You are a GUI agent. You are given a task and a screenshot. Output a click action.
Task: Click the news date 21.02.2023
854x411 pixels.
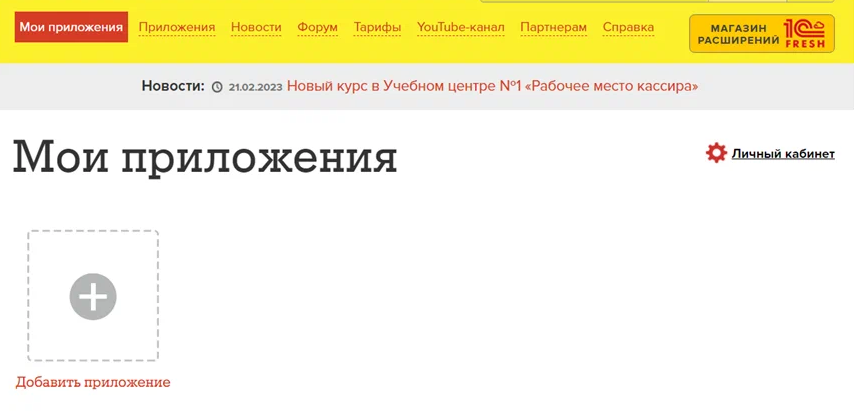pyautogui.click(x=255, y=87)
